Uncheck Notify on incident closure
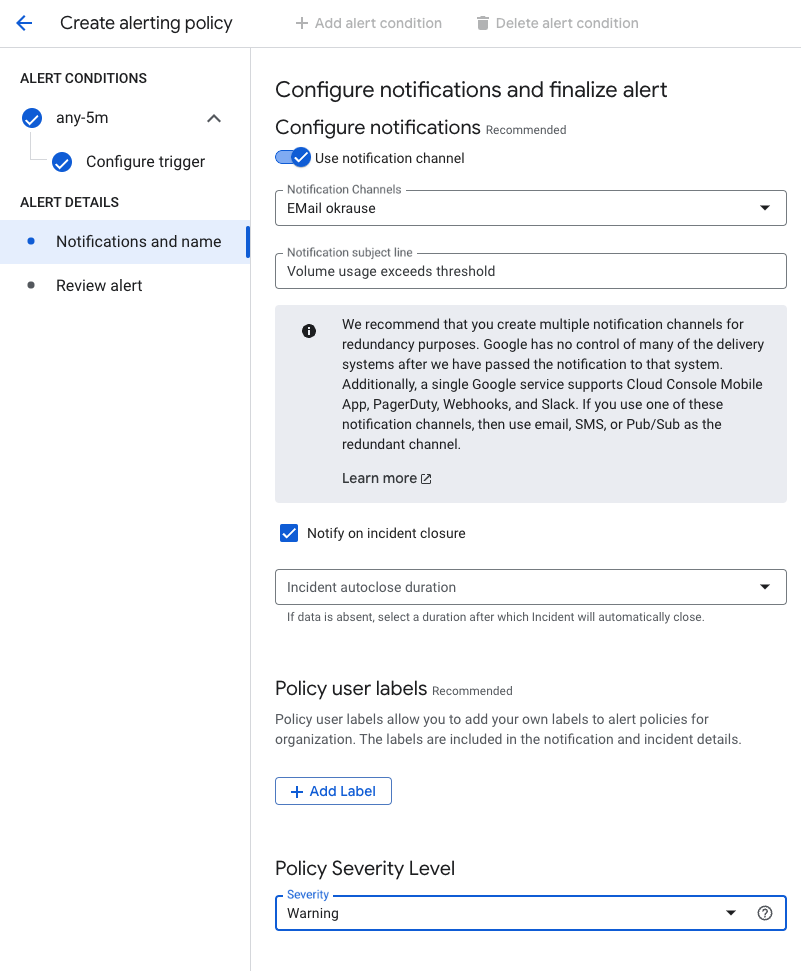 (x=289, y=533)
